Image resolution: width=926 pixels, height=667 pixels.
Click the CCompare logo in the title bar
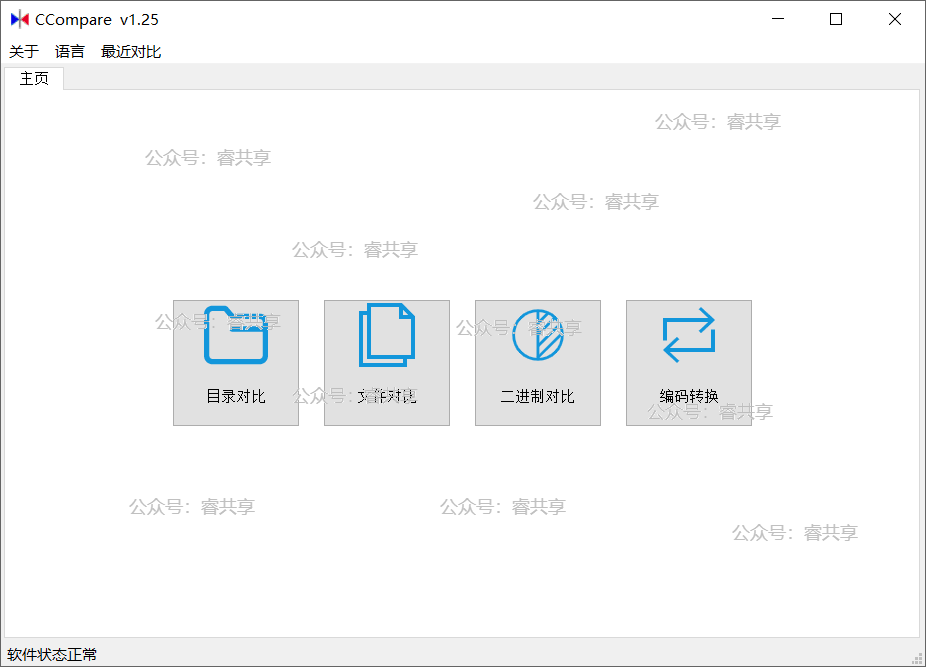click(19, 19)
